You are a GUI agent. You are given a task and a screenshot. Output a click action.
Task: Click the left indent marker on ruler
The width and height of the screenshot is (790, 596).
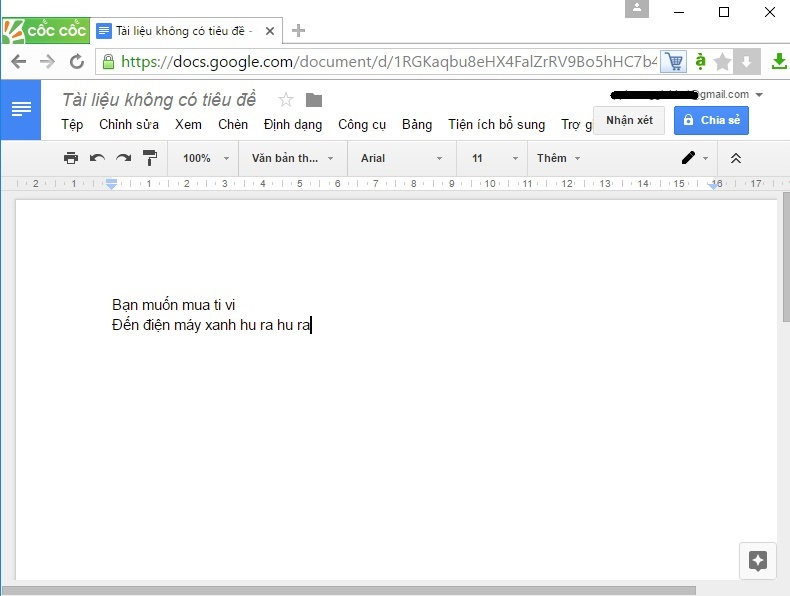click(112, 183)
